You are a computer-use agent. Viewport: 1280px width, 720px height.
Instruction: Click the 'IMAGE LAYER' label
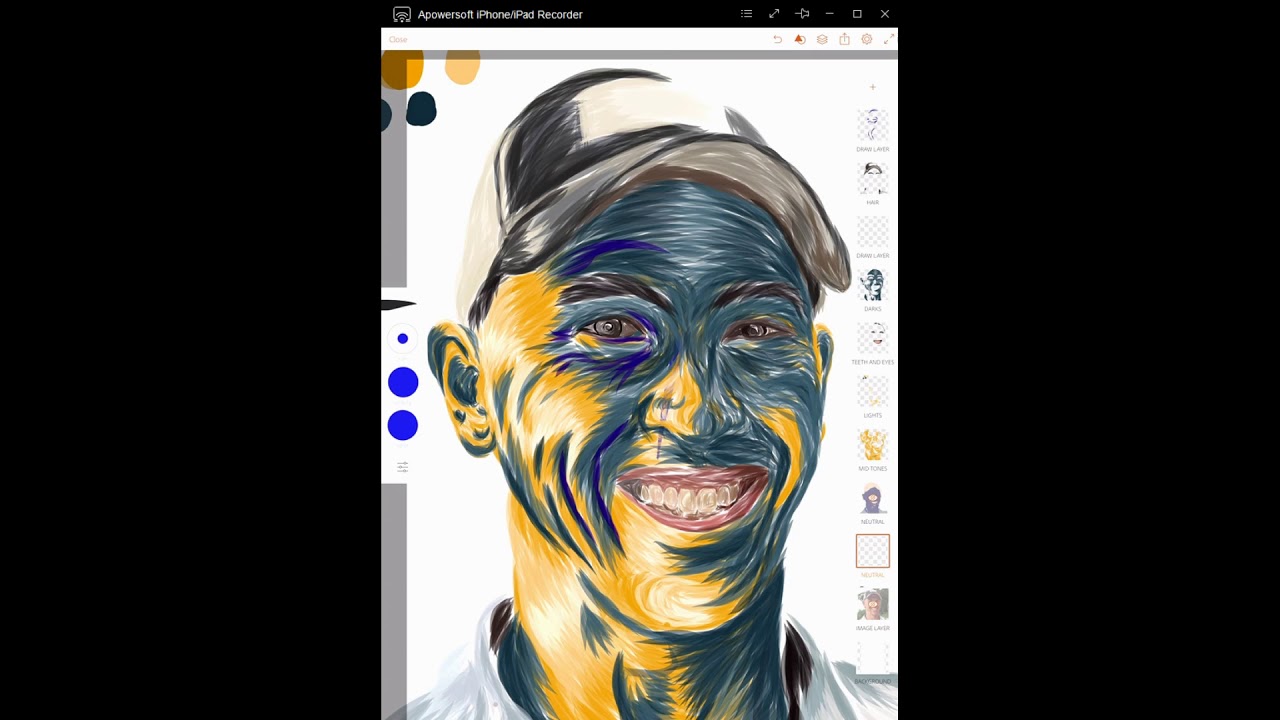click(x=873, y=628)
